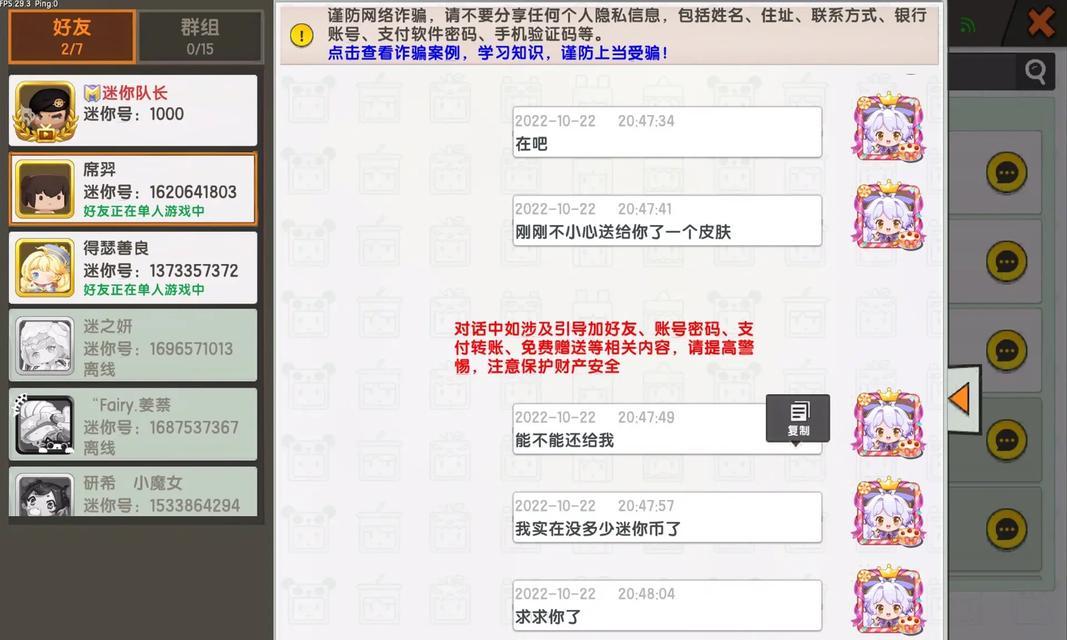This screenshot has width=1067, height=640.
Task: Switch to the 好友 tab
Action: point(71,37)
